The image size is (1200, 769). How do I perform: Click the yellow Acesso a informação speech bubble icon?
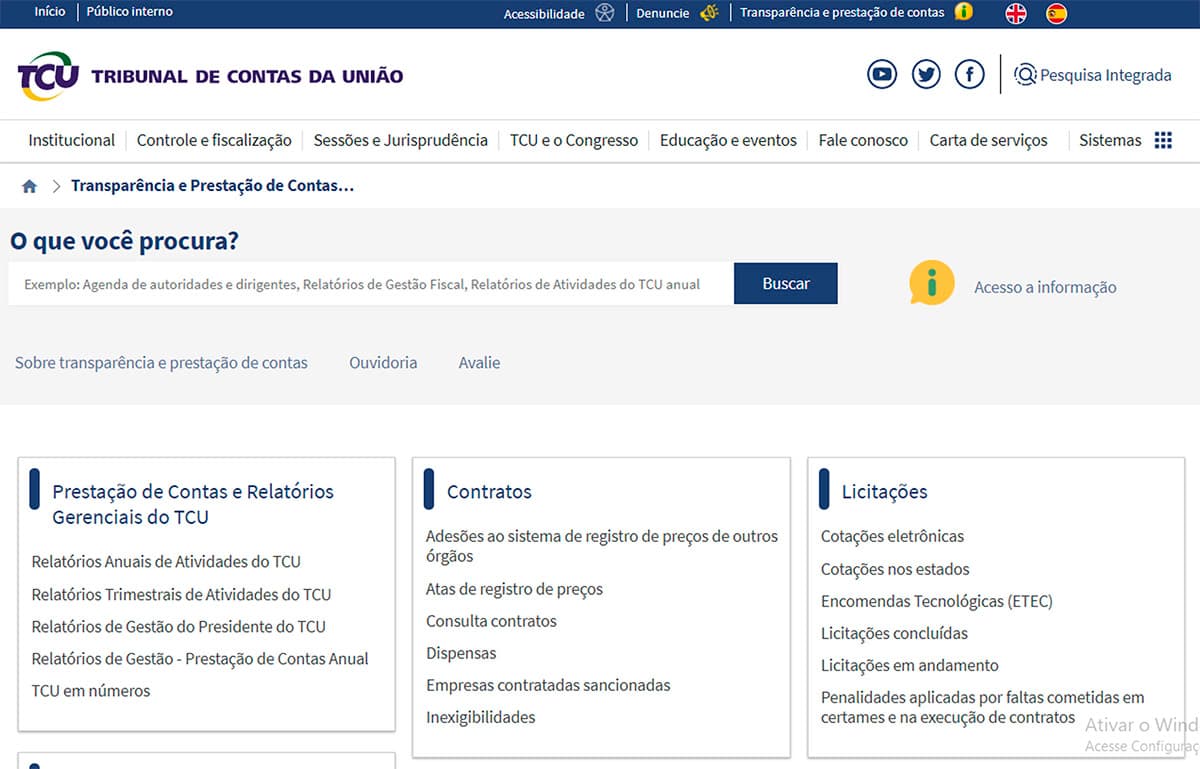point(931,283)
